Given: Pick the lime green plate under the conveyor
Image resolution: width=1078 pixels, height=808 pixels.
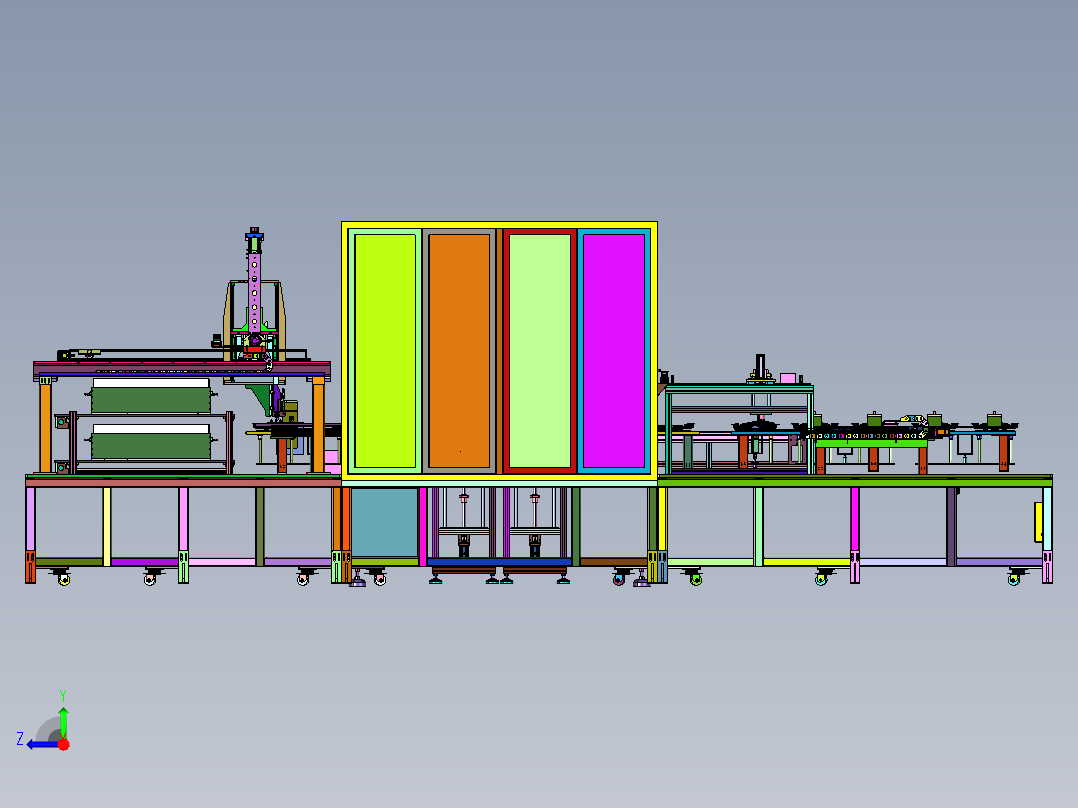Looking at the screenshot, I should pyautogui.click(x=871, y=444).
